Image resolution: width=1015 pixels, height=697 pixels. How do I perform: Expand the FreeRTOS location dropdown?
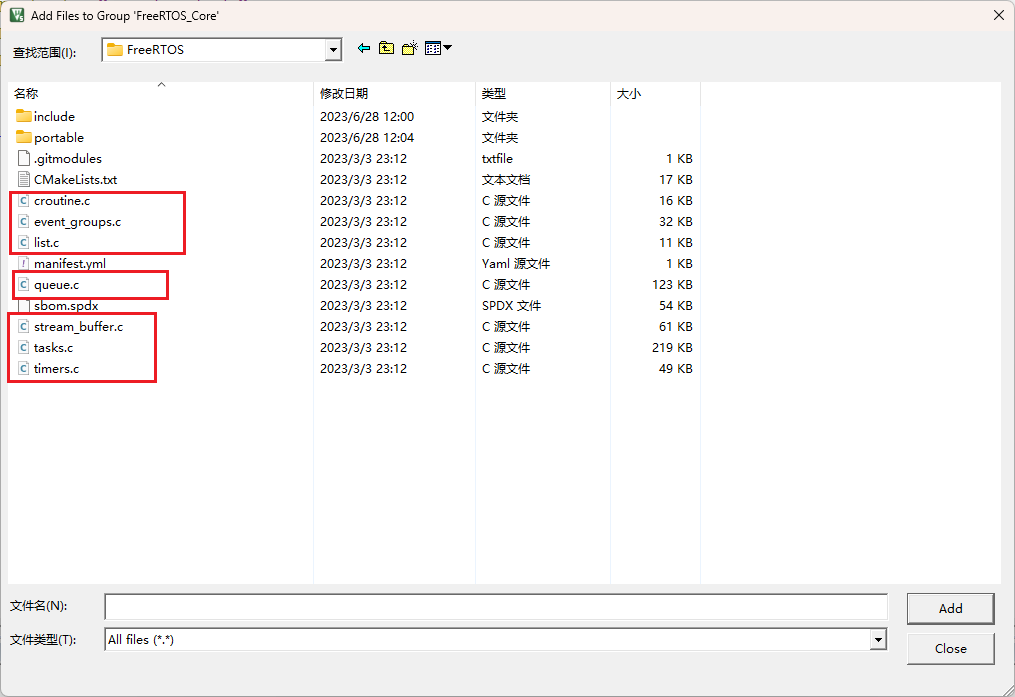pos(333,50)
